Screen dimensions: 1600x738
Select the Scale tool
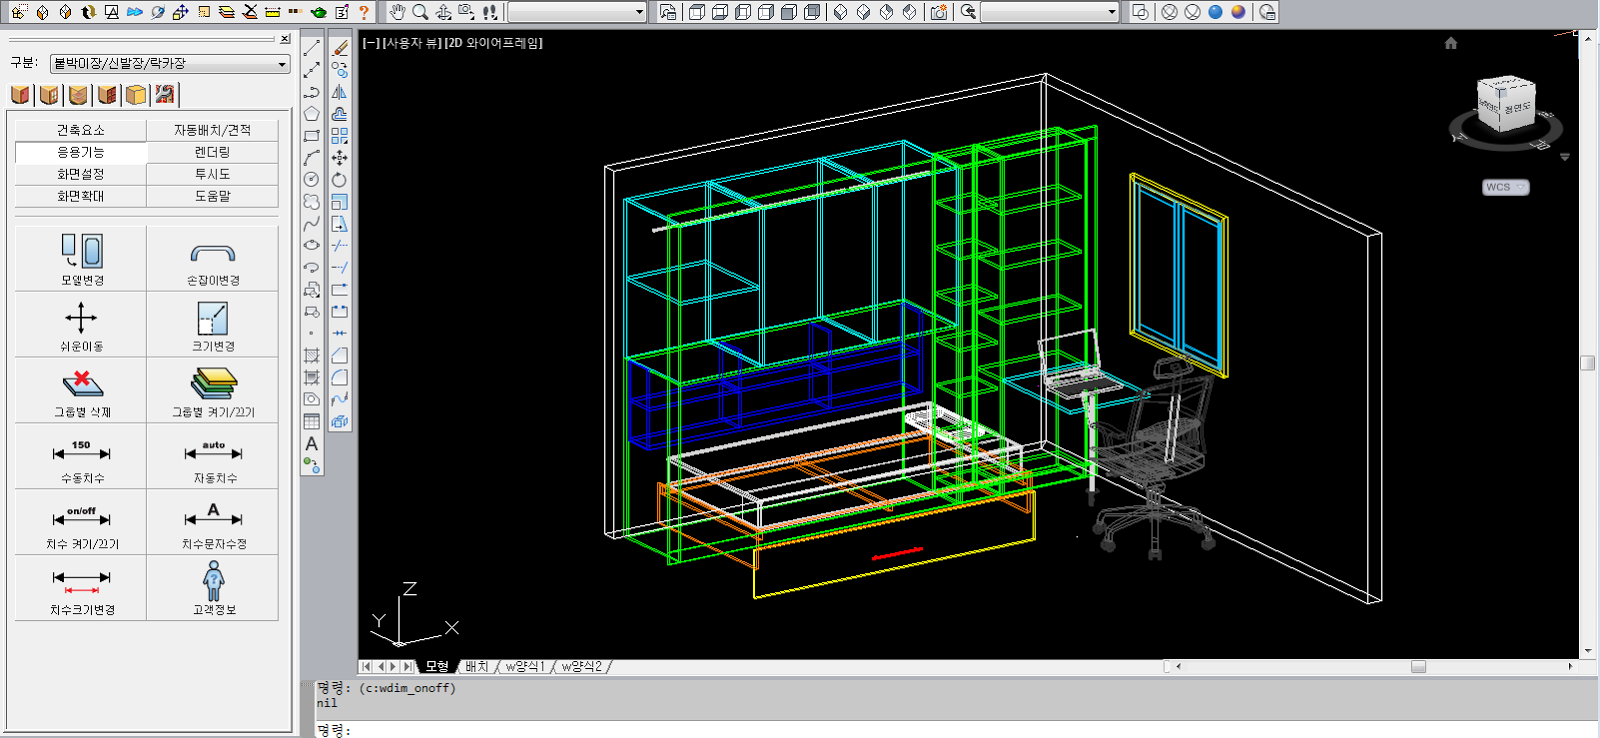point(340,201)
